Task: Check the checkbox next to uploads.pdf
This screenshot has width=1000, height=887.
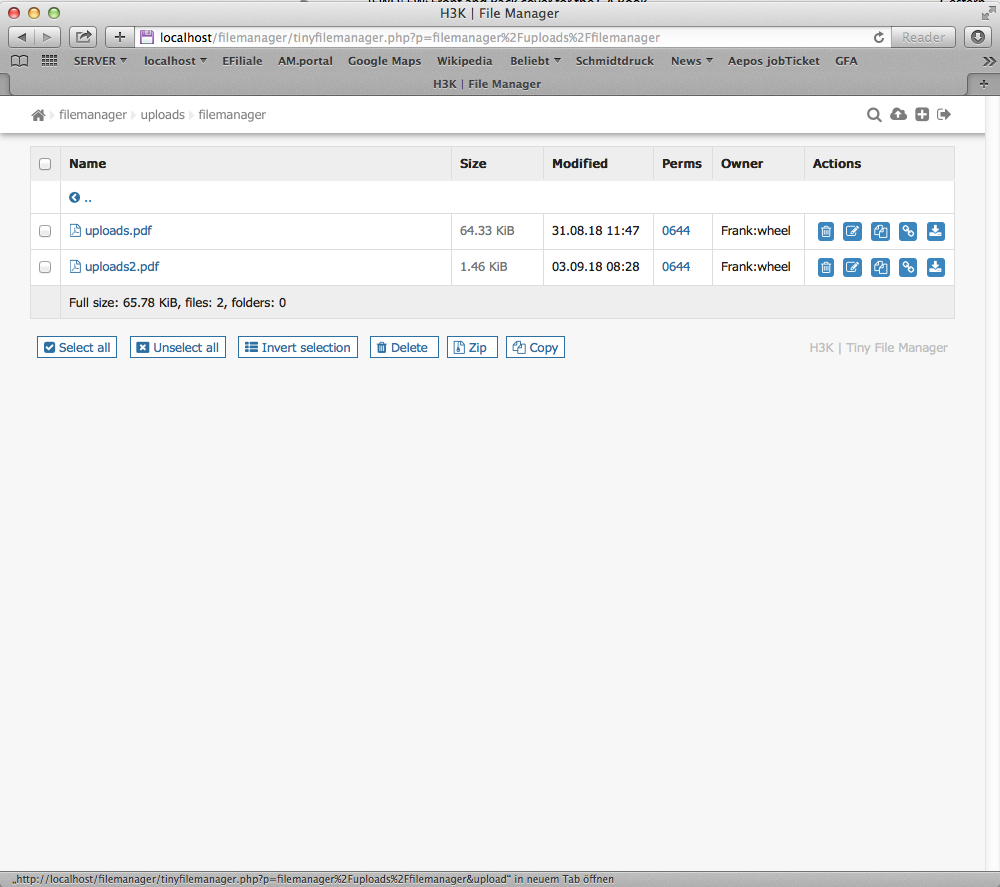Action: coord(44,231)
